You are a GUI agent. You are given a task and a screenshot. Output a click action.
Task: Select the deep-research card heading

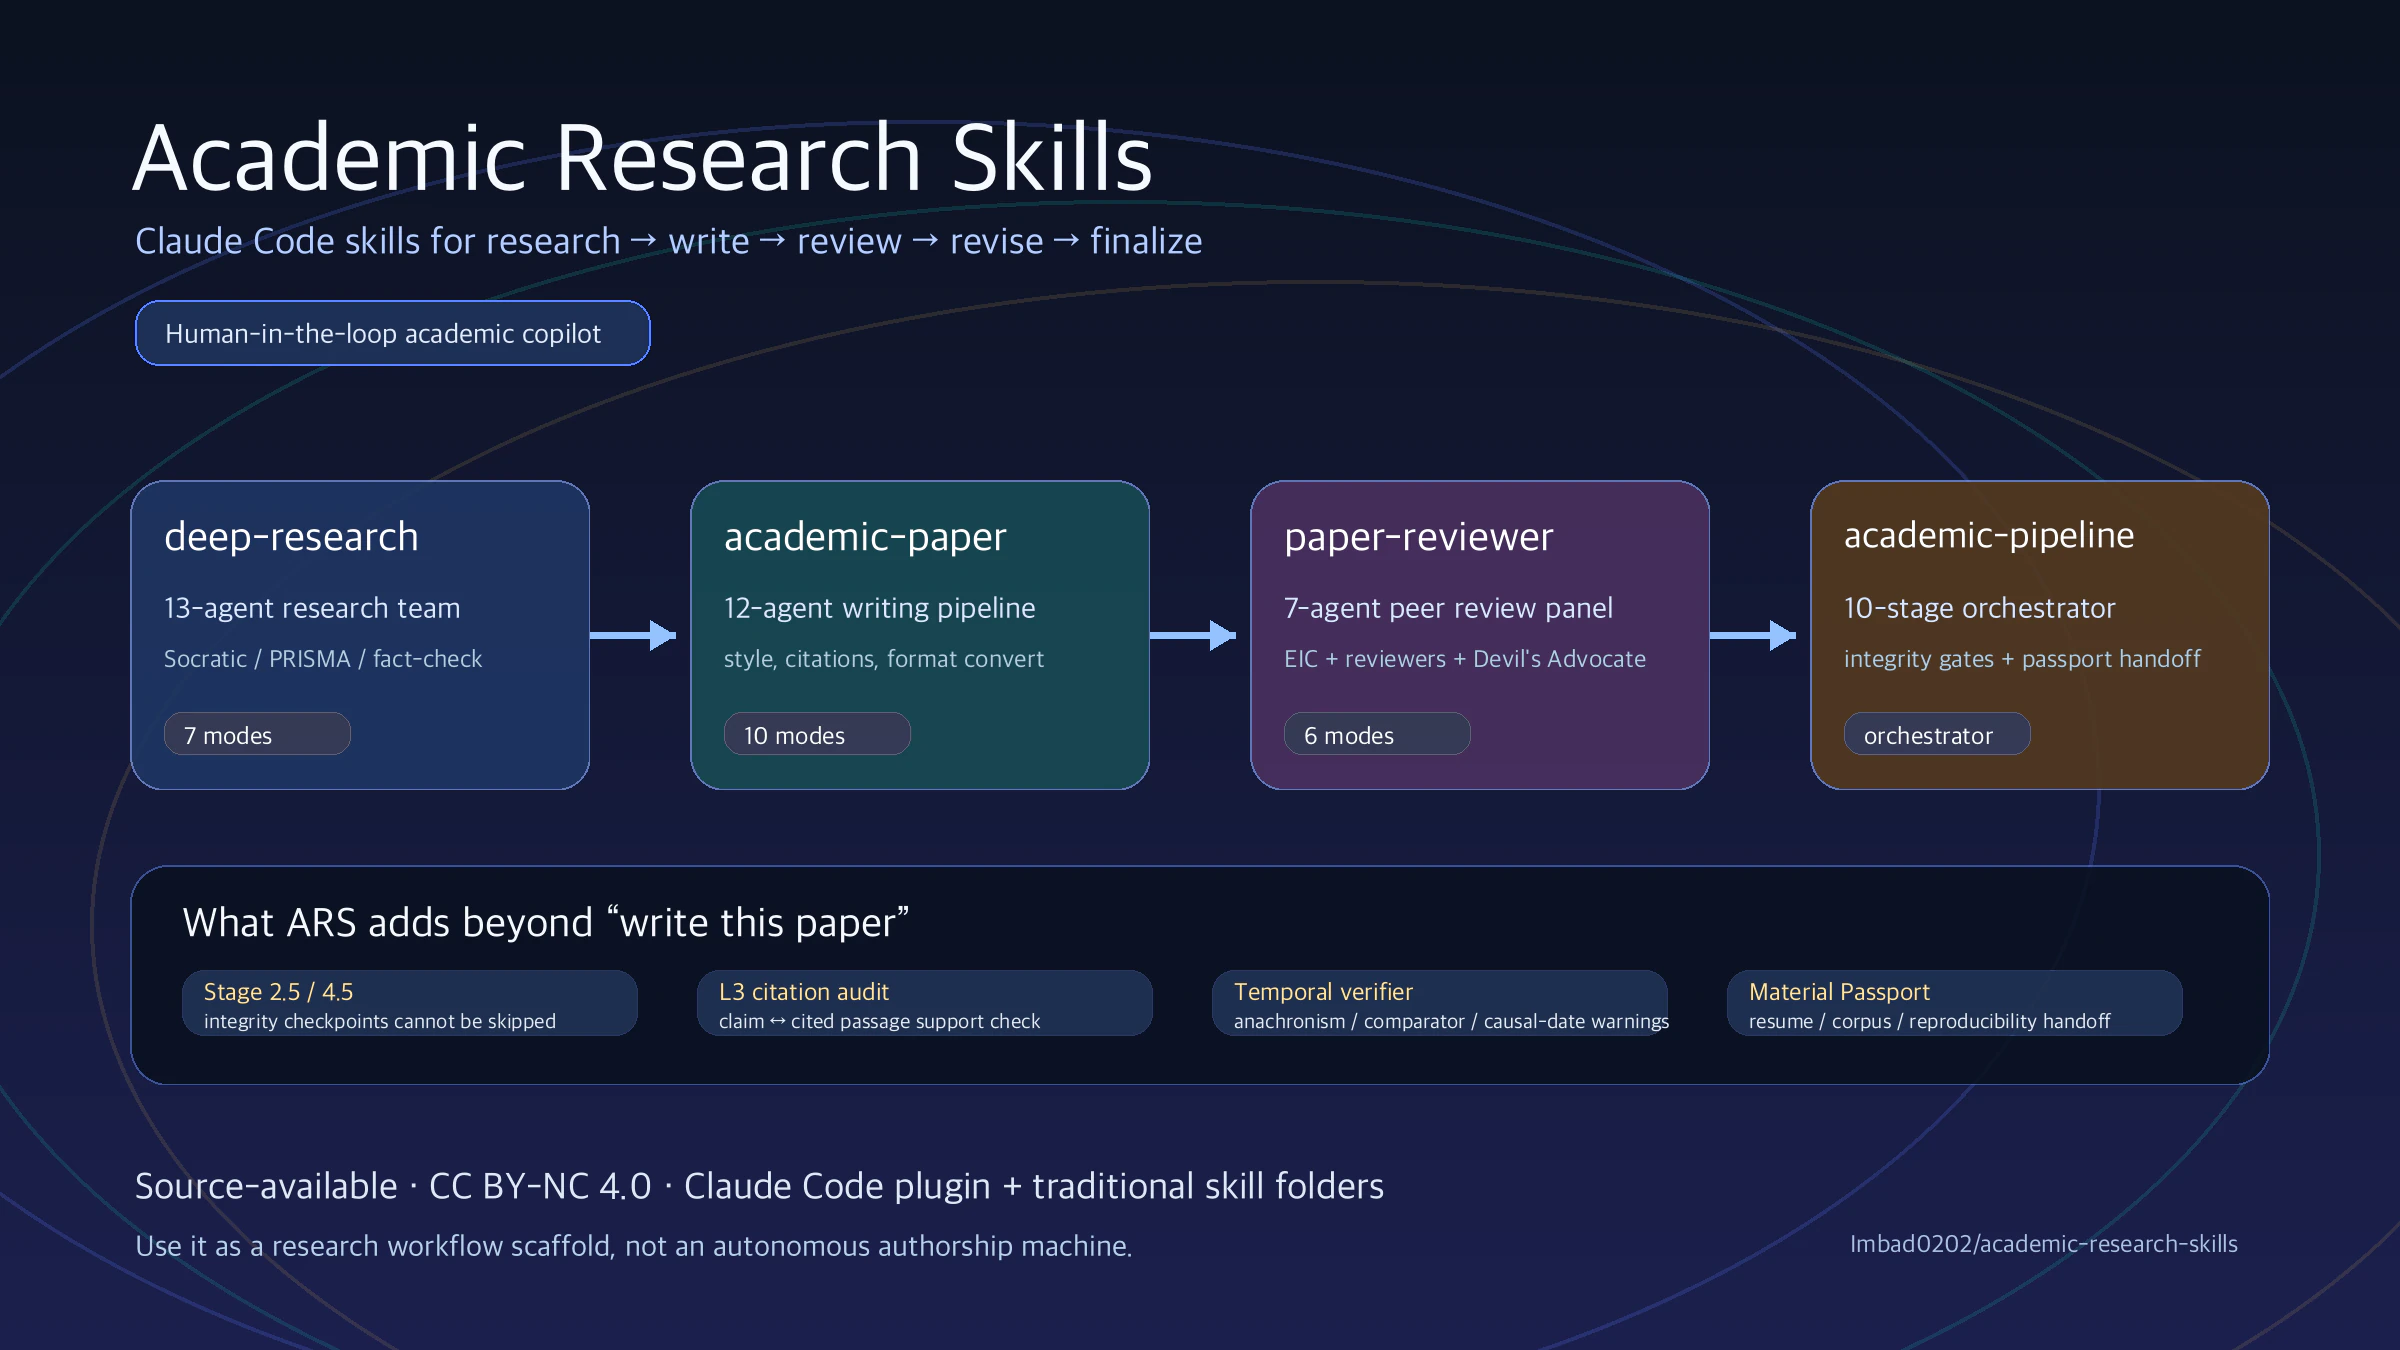(x=291, y=537)
